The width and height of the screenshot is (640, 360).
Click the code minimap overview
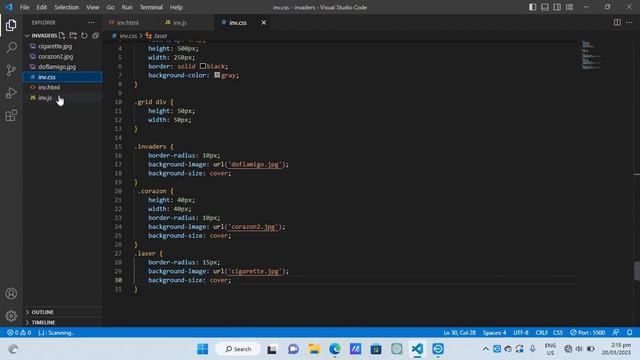(591, 55)
